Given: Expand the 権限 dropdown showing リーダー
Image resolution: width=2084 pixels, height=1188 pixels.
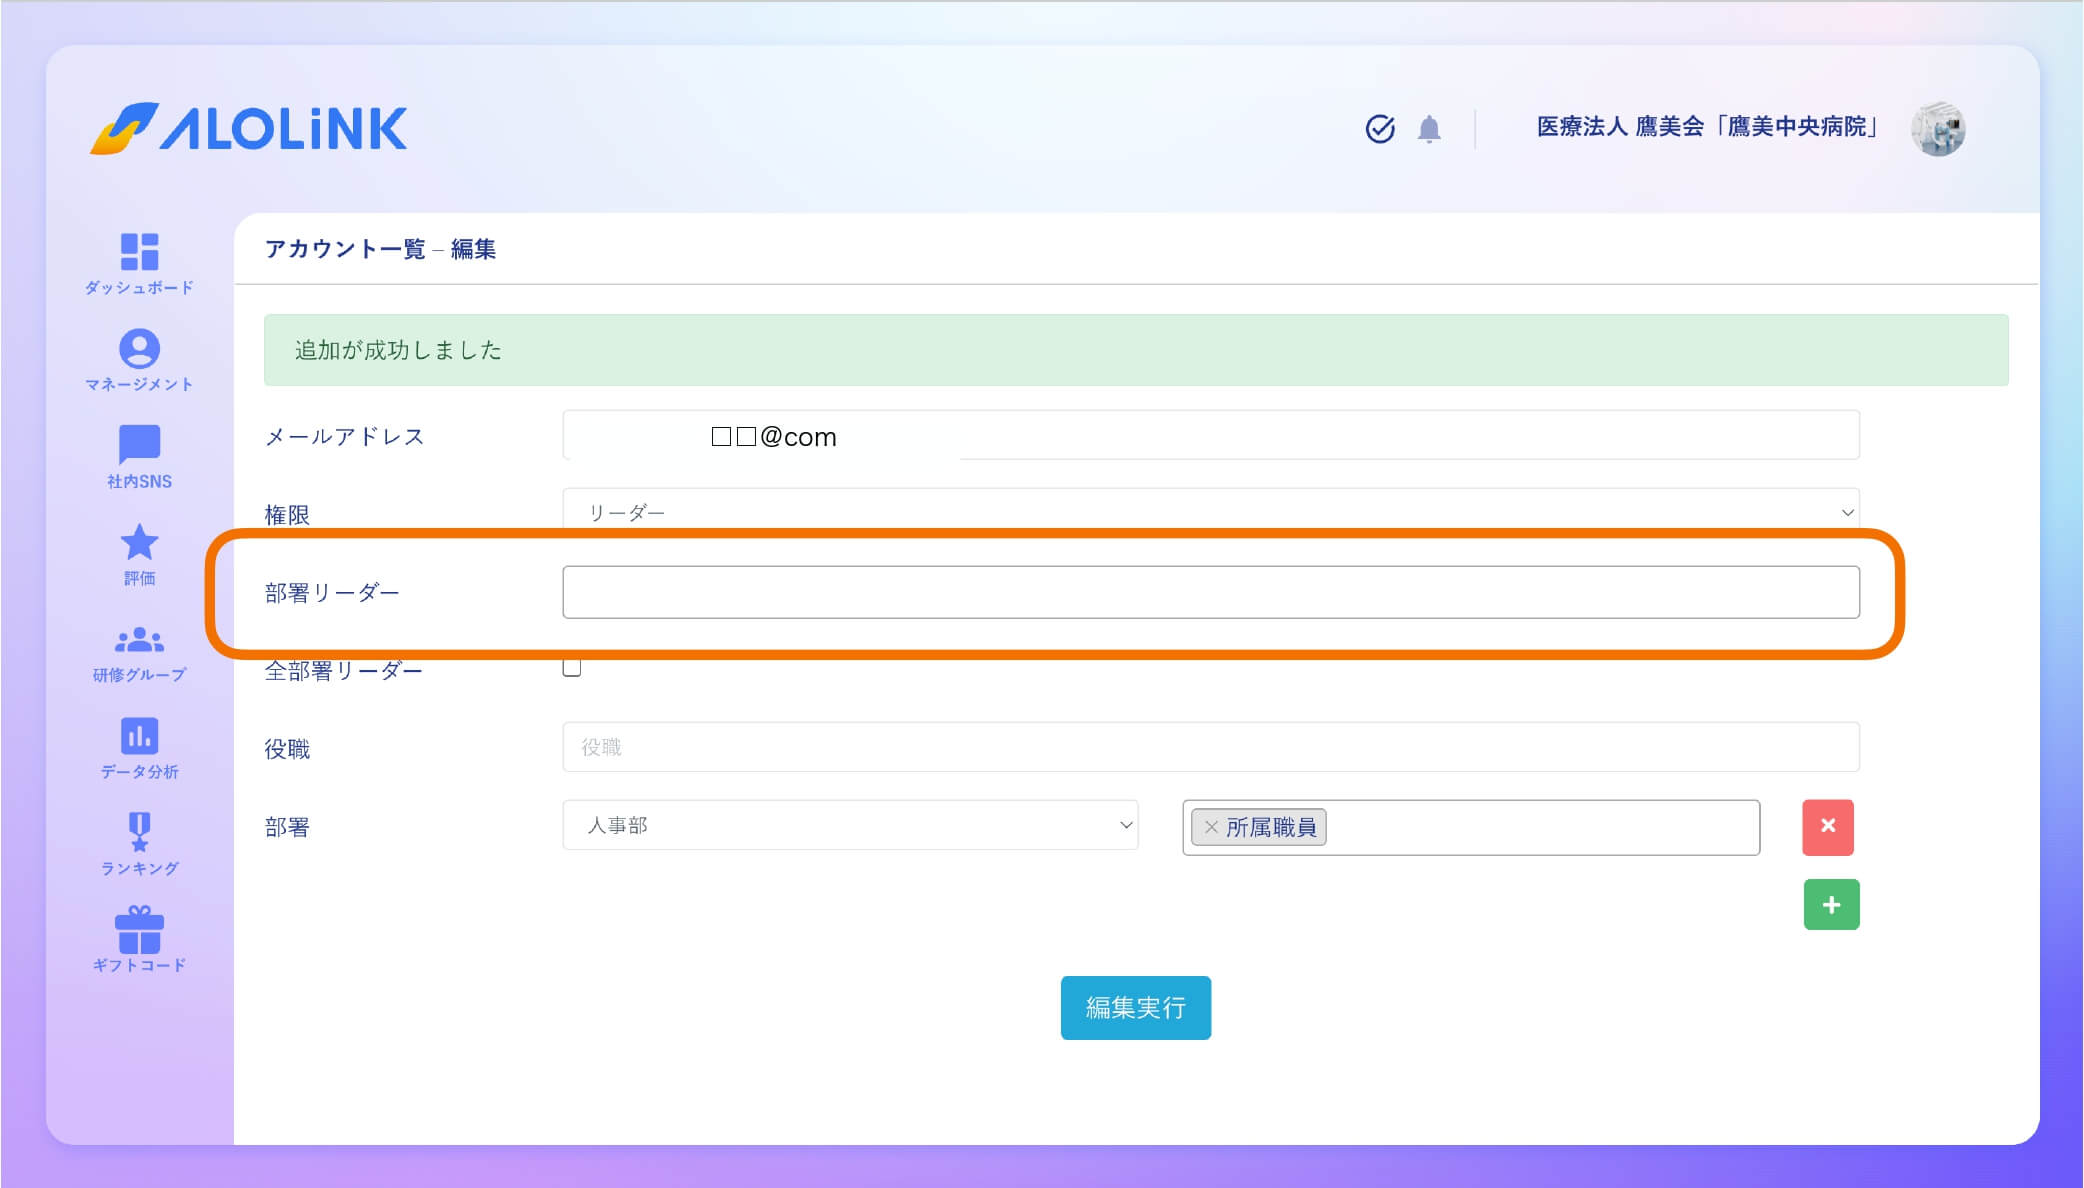Looking at the screenshot, I should 1210,511.
